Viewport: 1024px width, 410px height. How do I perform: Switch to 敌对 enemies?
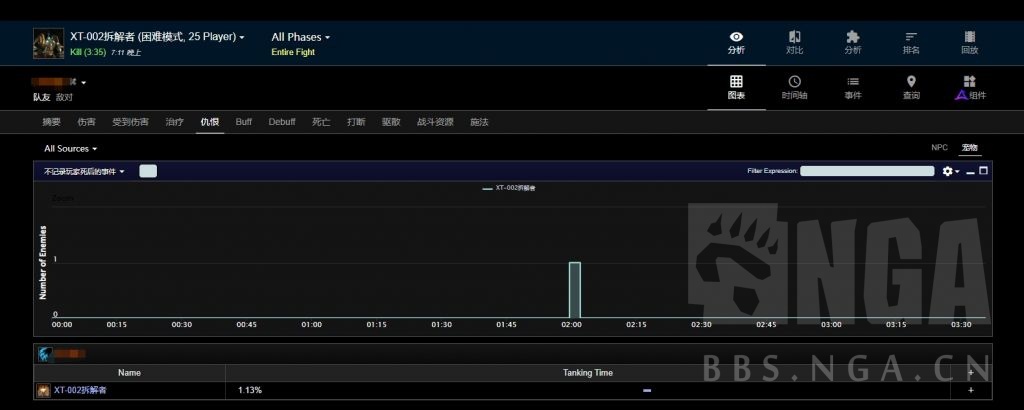point(64,97)
